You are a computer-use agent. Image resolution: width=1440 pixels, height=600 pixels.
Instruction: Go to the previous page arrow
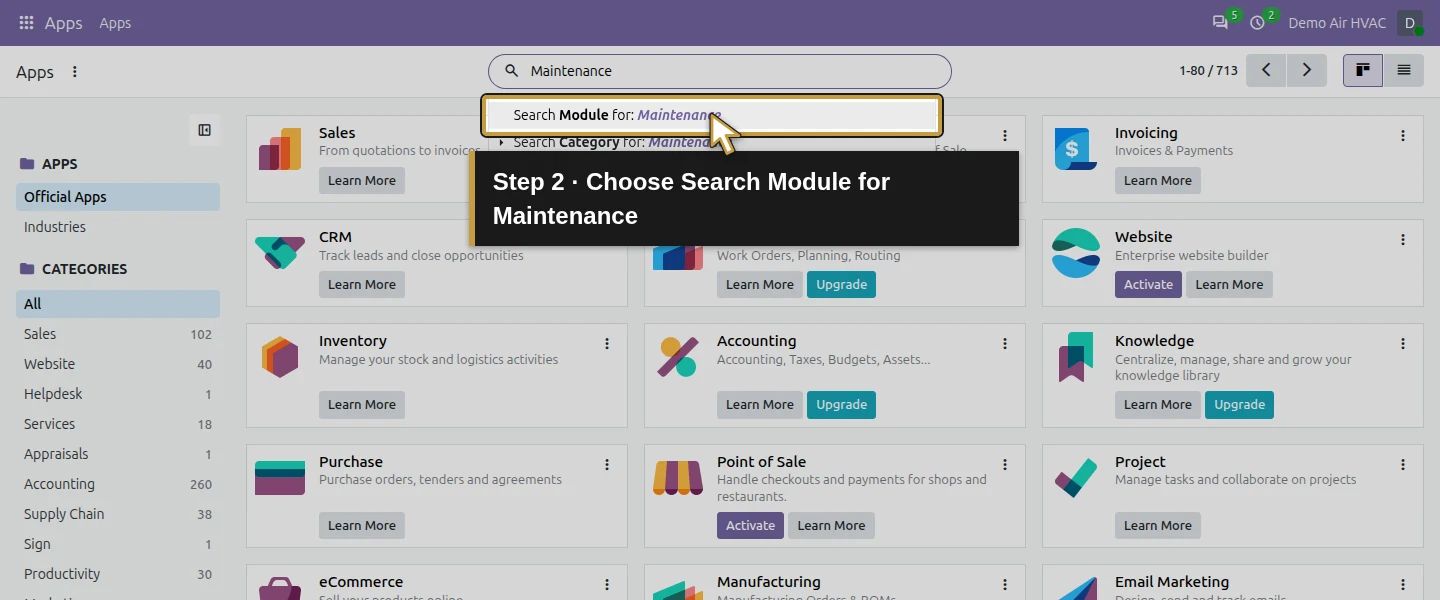(1267, 70)
